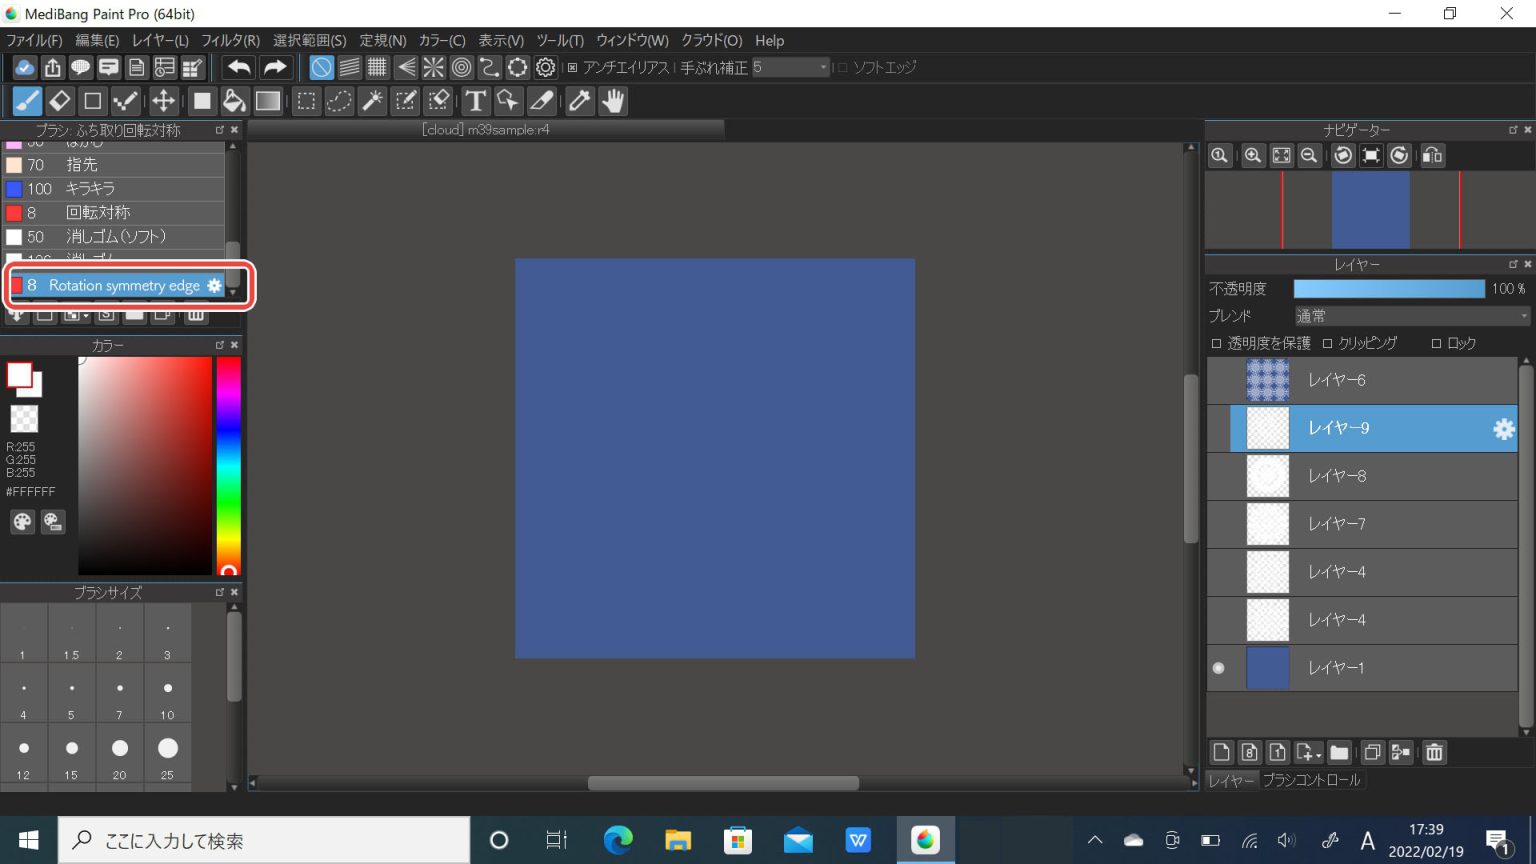The height and width of the screenshot is (864, 1536).
Task: Select the transparent color swatch
Action: [x=24, y=418]
